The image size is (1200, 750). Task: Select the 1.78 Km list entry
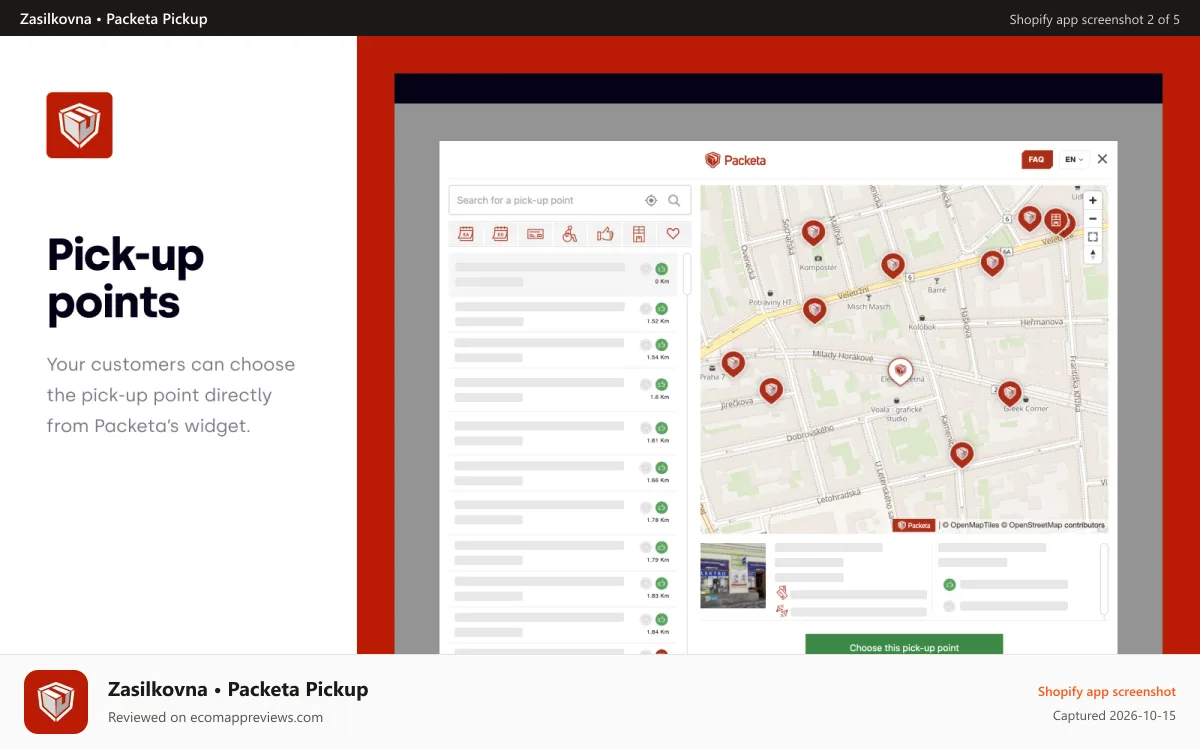[563, 512]
